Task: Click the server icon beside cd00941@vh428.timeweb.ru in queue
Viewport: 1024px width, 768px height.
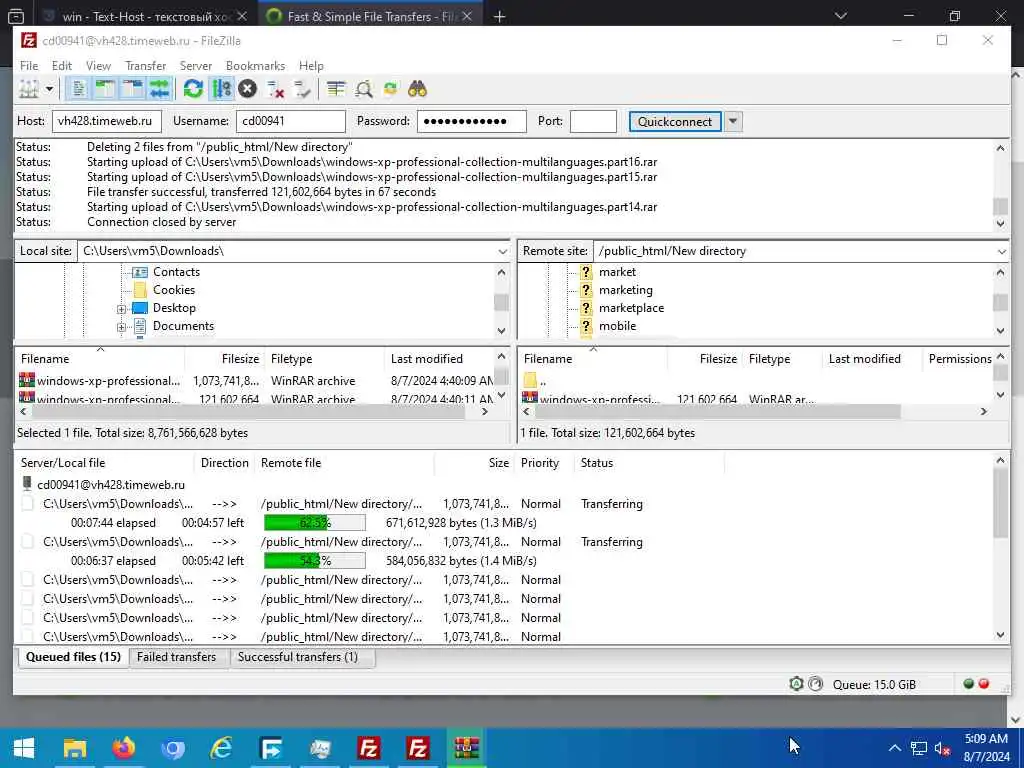Action: pyautogui.click(x=27, y=484)
